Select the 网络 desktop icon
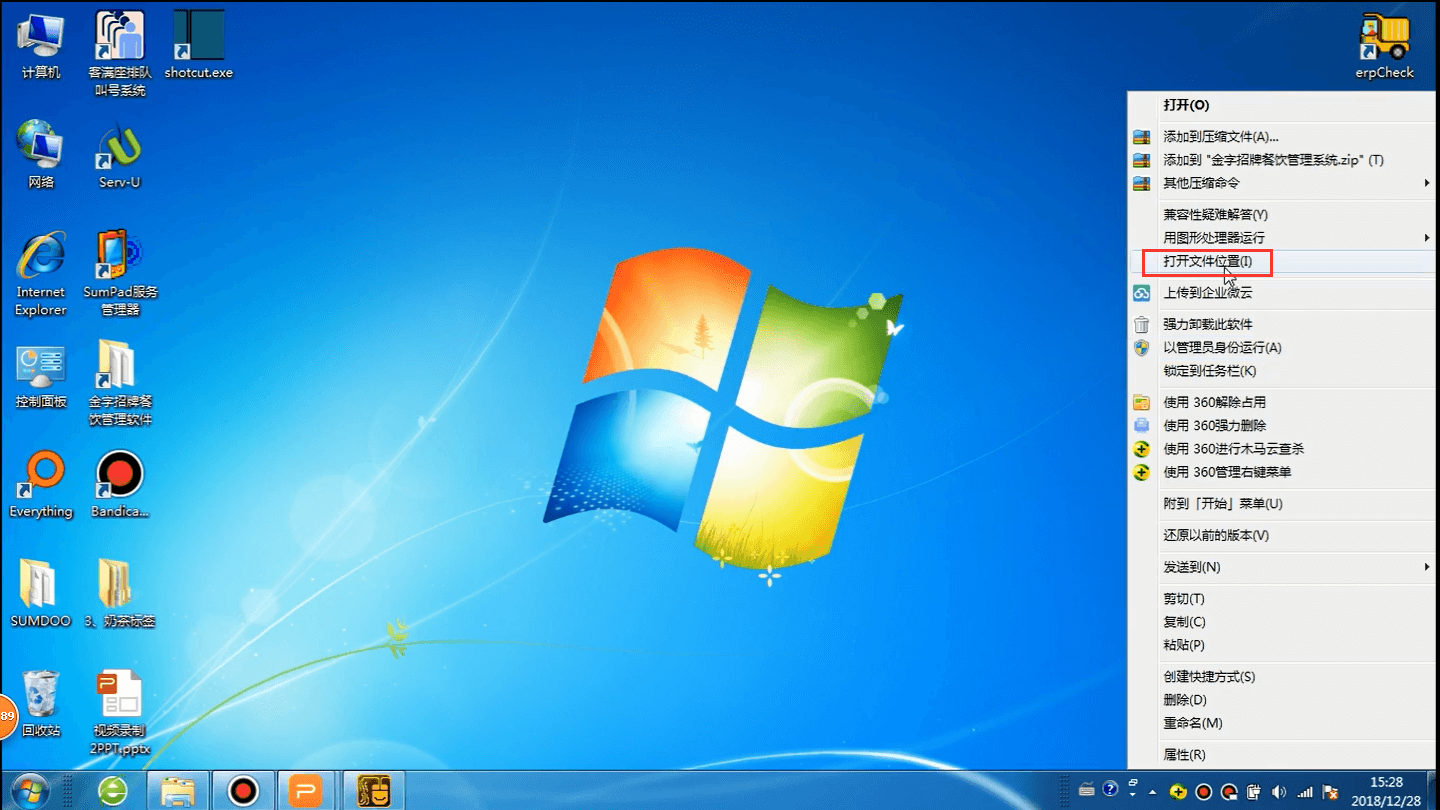The image size is (1440, 810). (x=41, y=155)
